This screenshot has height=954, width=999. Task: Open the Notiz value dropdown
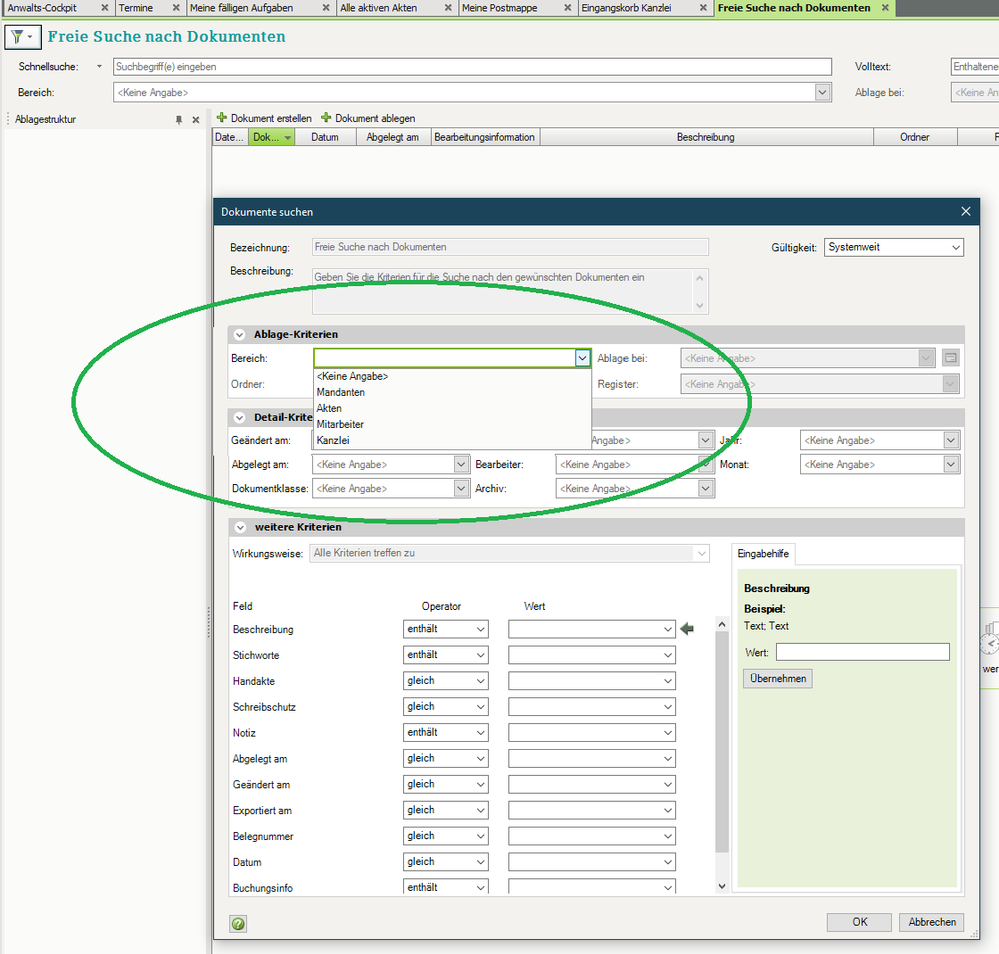click(591, 733)
